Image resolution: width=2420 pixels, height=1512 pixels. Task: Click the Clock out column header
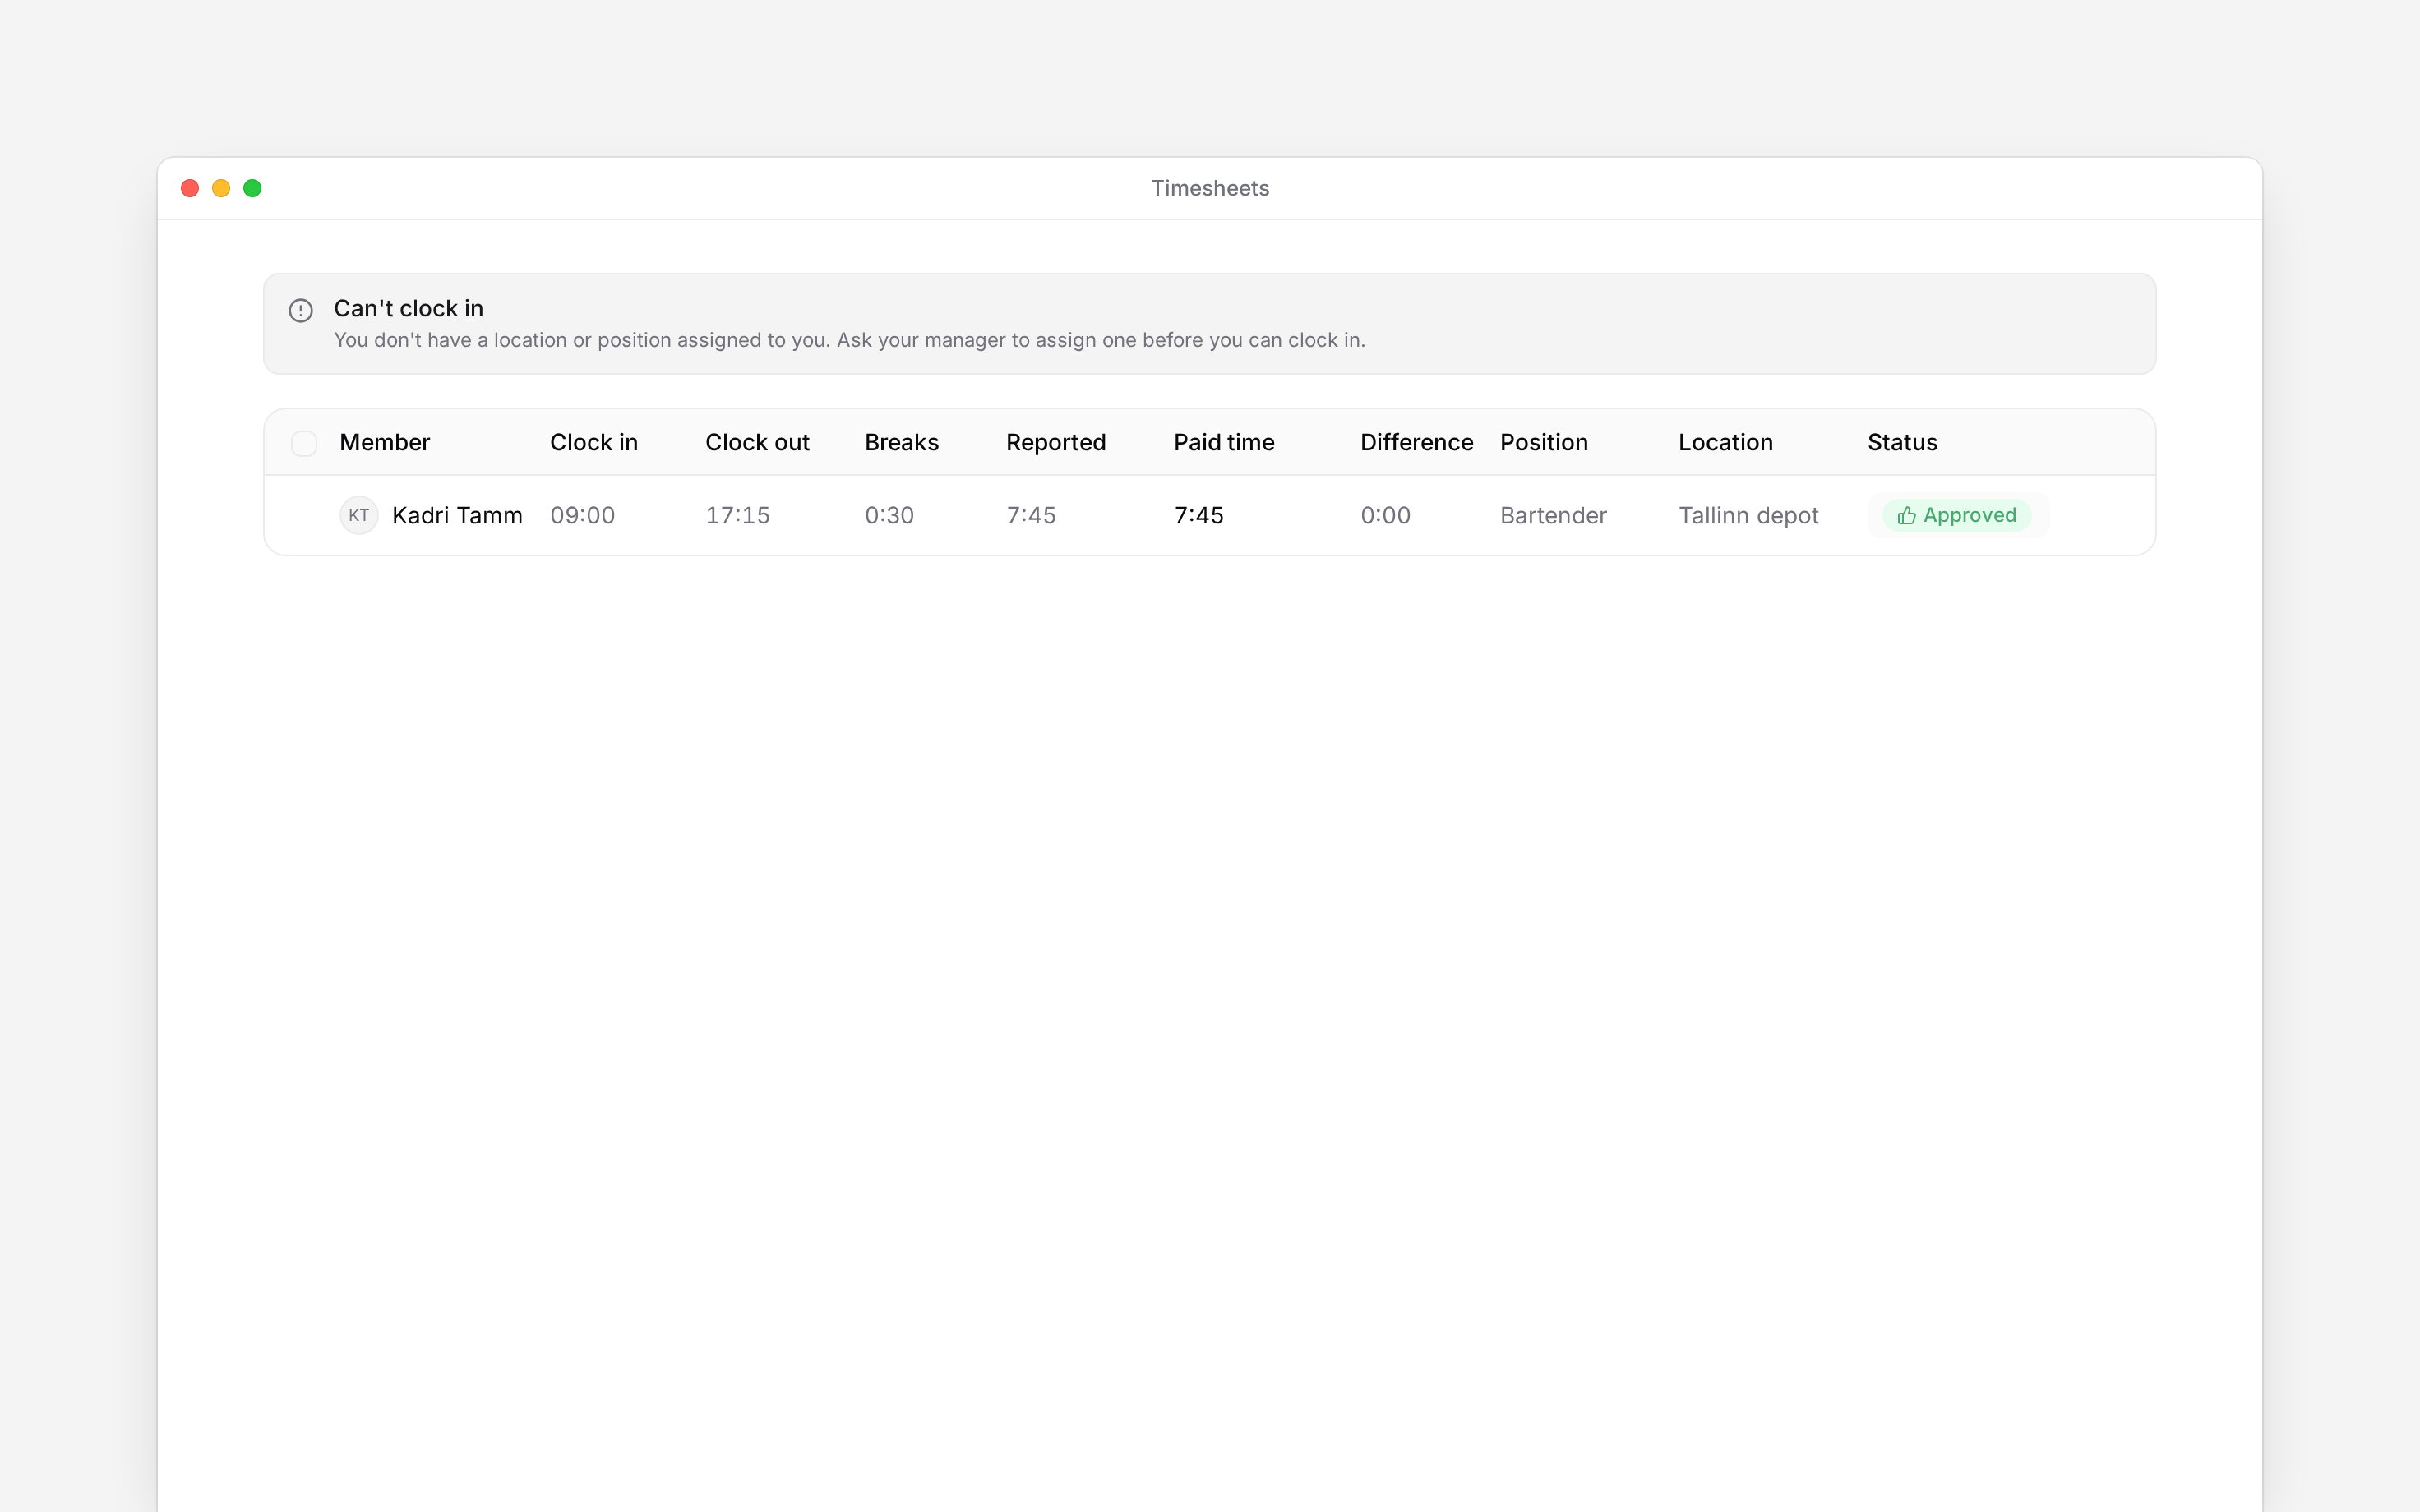pos(757,442)
